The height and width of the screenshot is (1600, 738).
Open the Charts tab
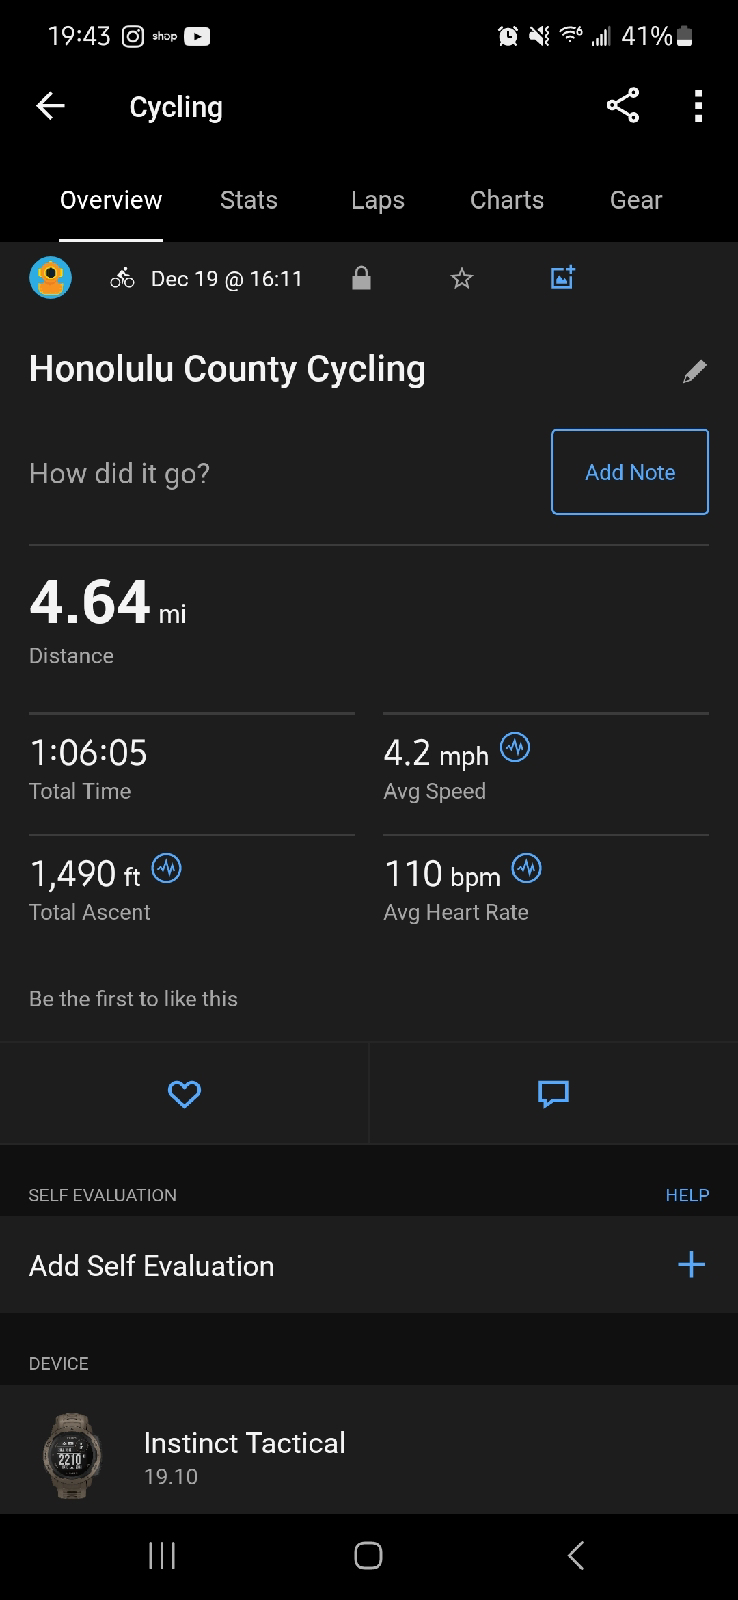point(507,200)
